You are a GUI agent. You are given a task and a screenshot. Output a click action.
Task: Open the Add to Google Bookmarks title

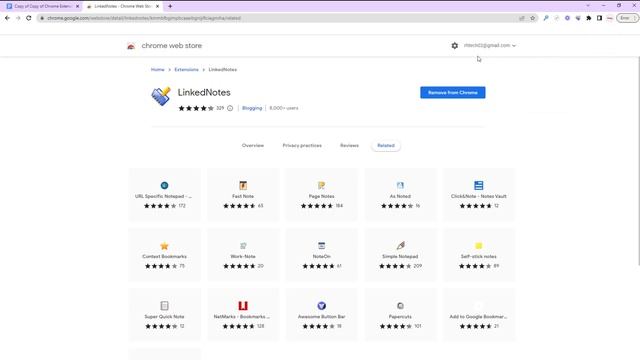[x=478, y=317]
